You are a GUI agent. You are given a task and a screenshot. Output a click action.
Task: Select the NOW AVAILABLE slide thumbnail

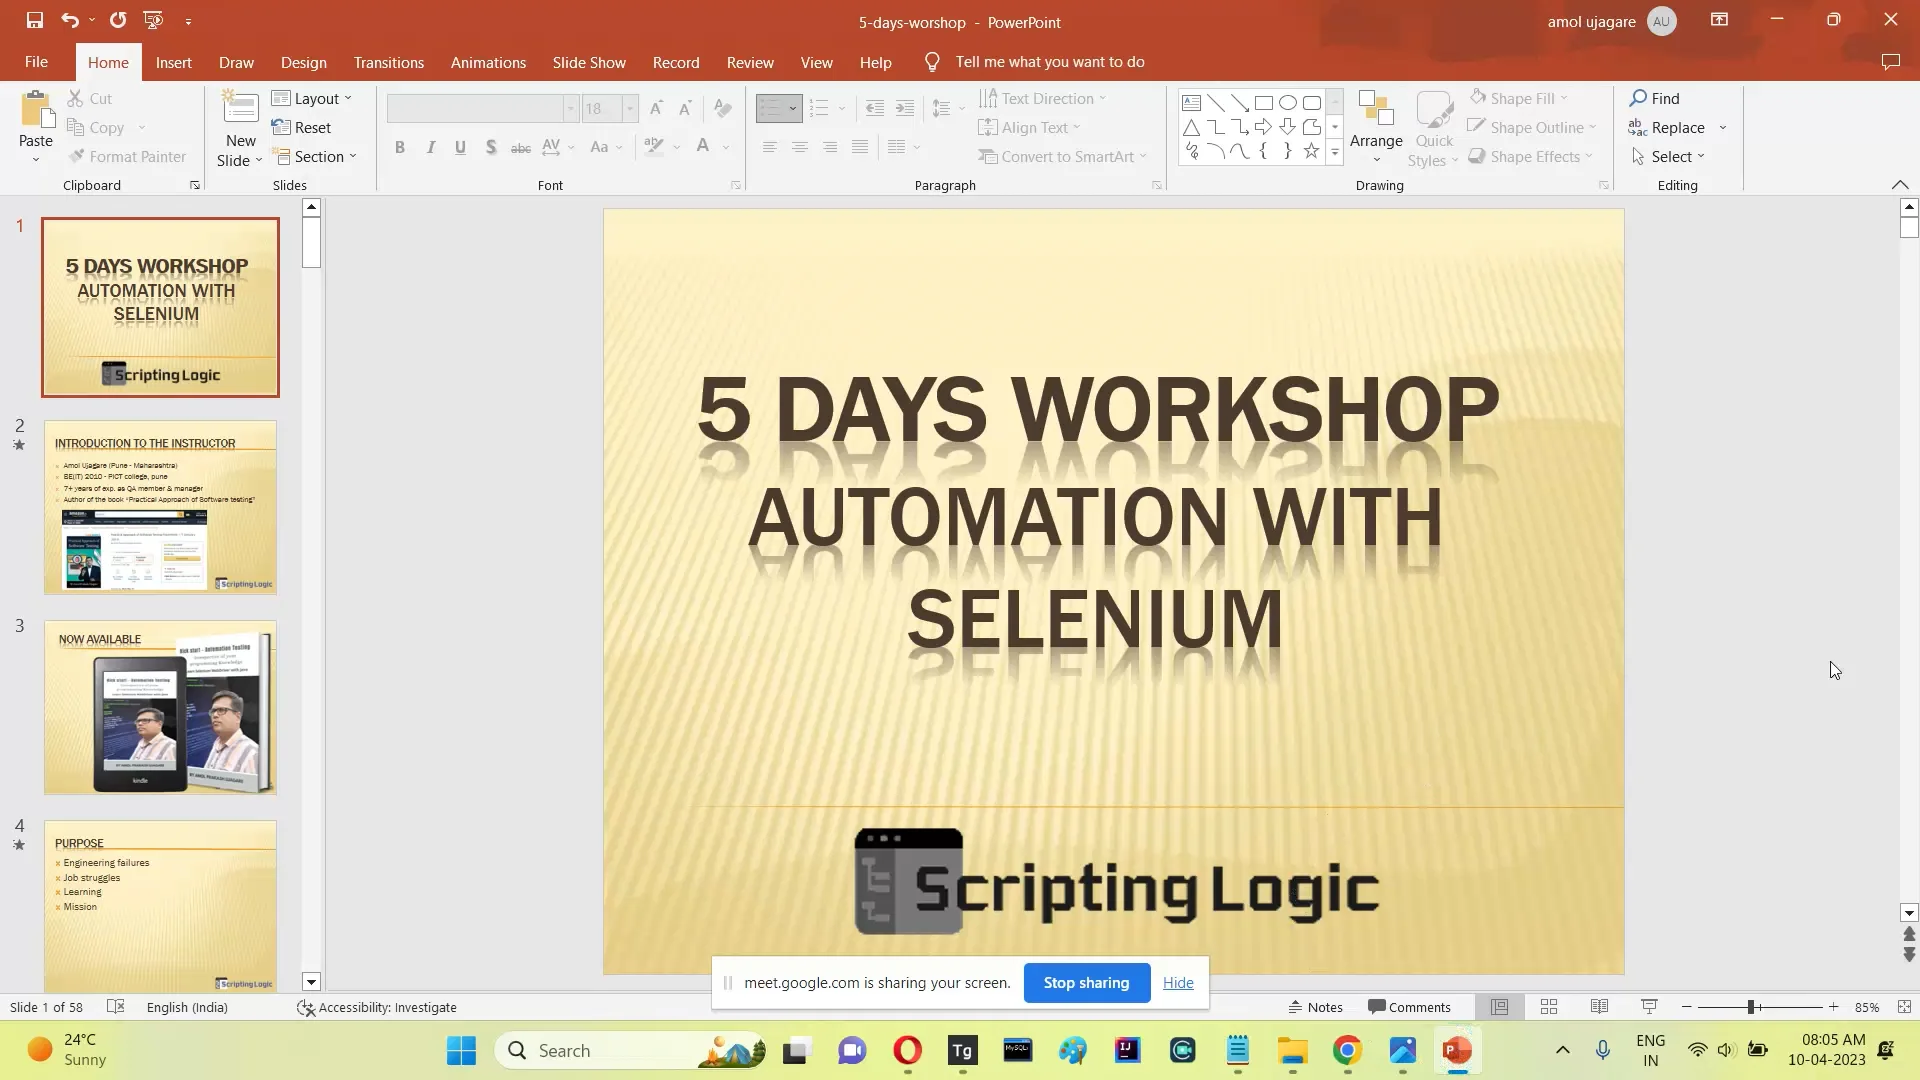click(x=160, y=707)
